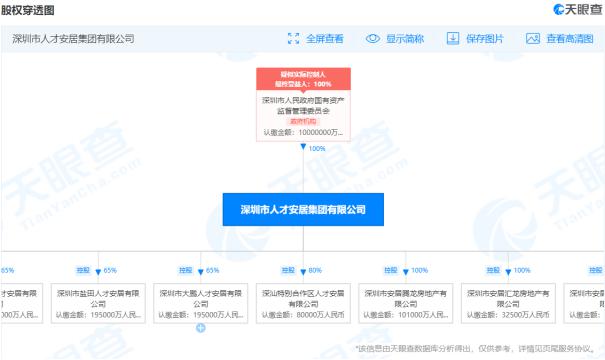Click the eye icon for 显示简称

point(373,39)
